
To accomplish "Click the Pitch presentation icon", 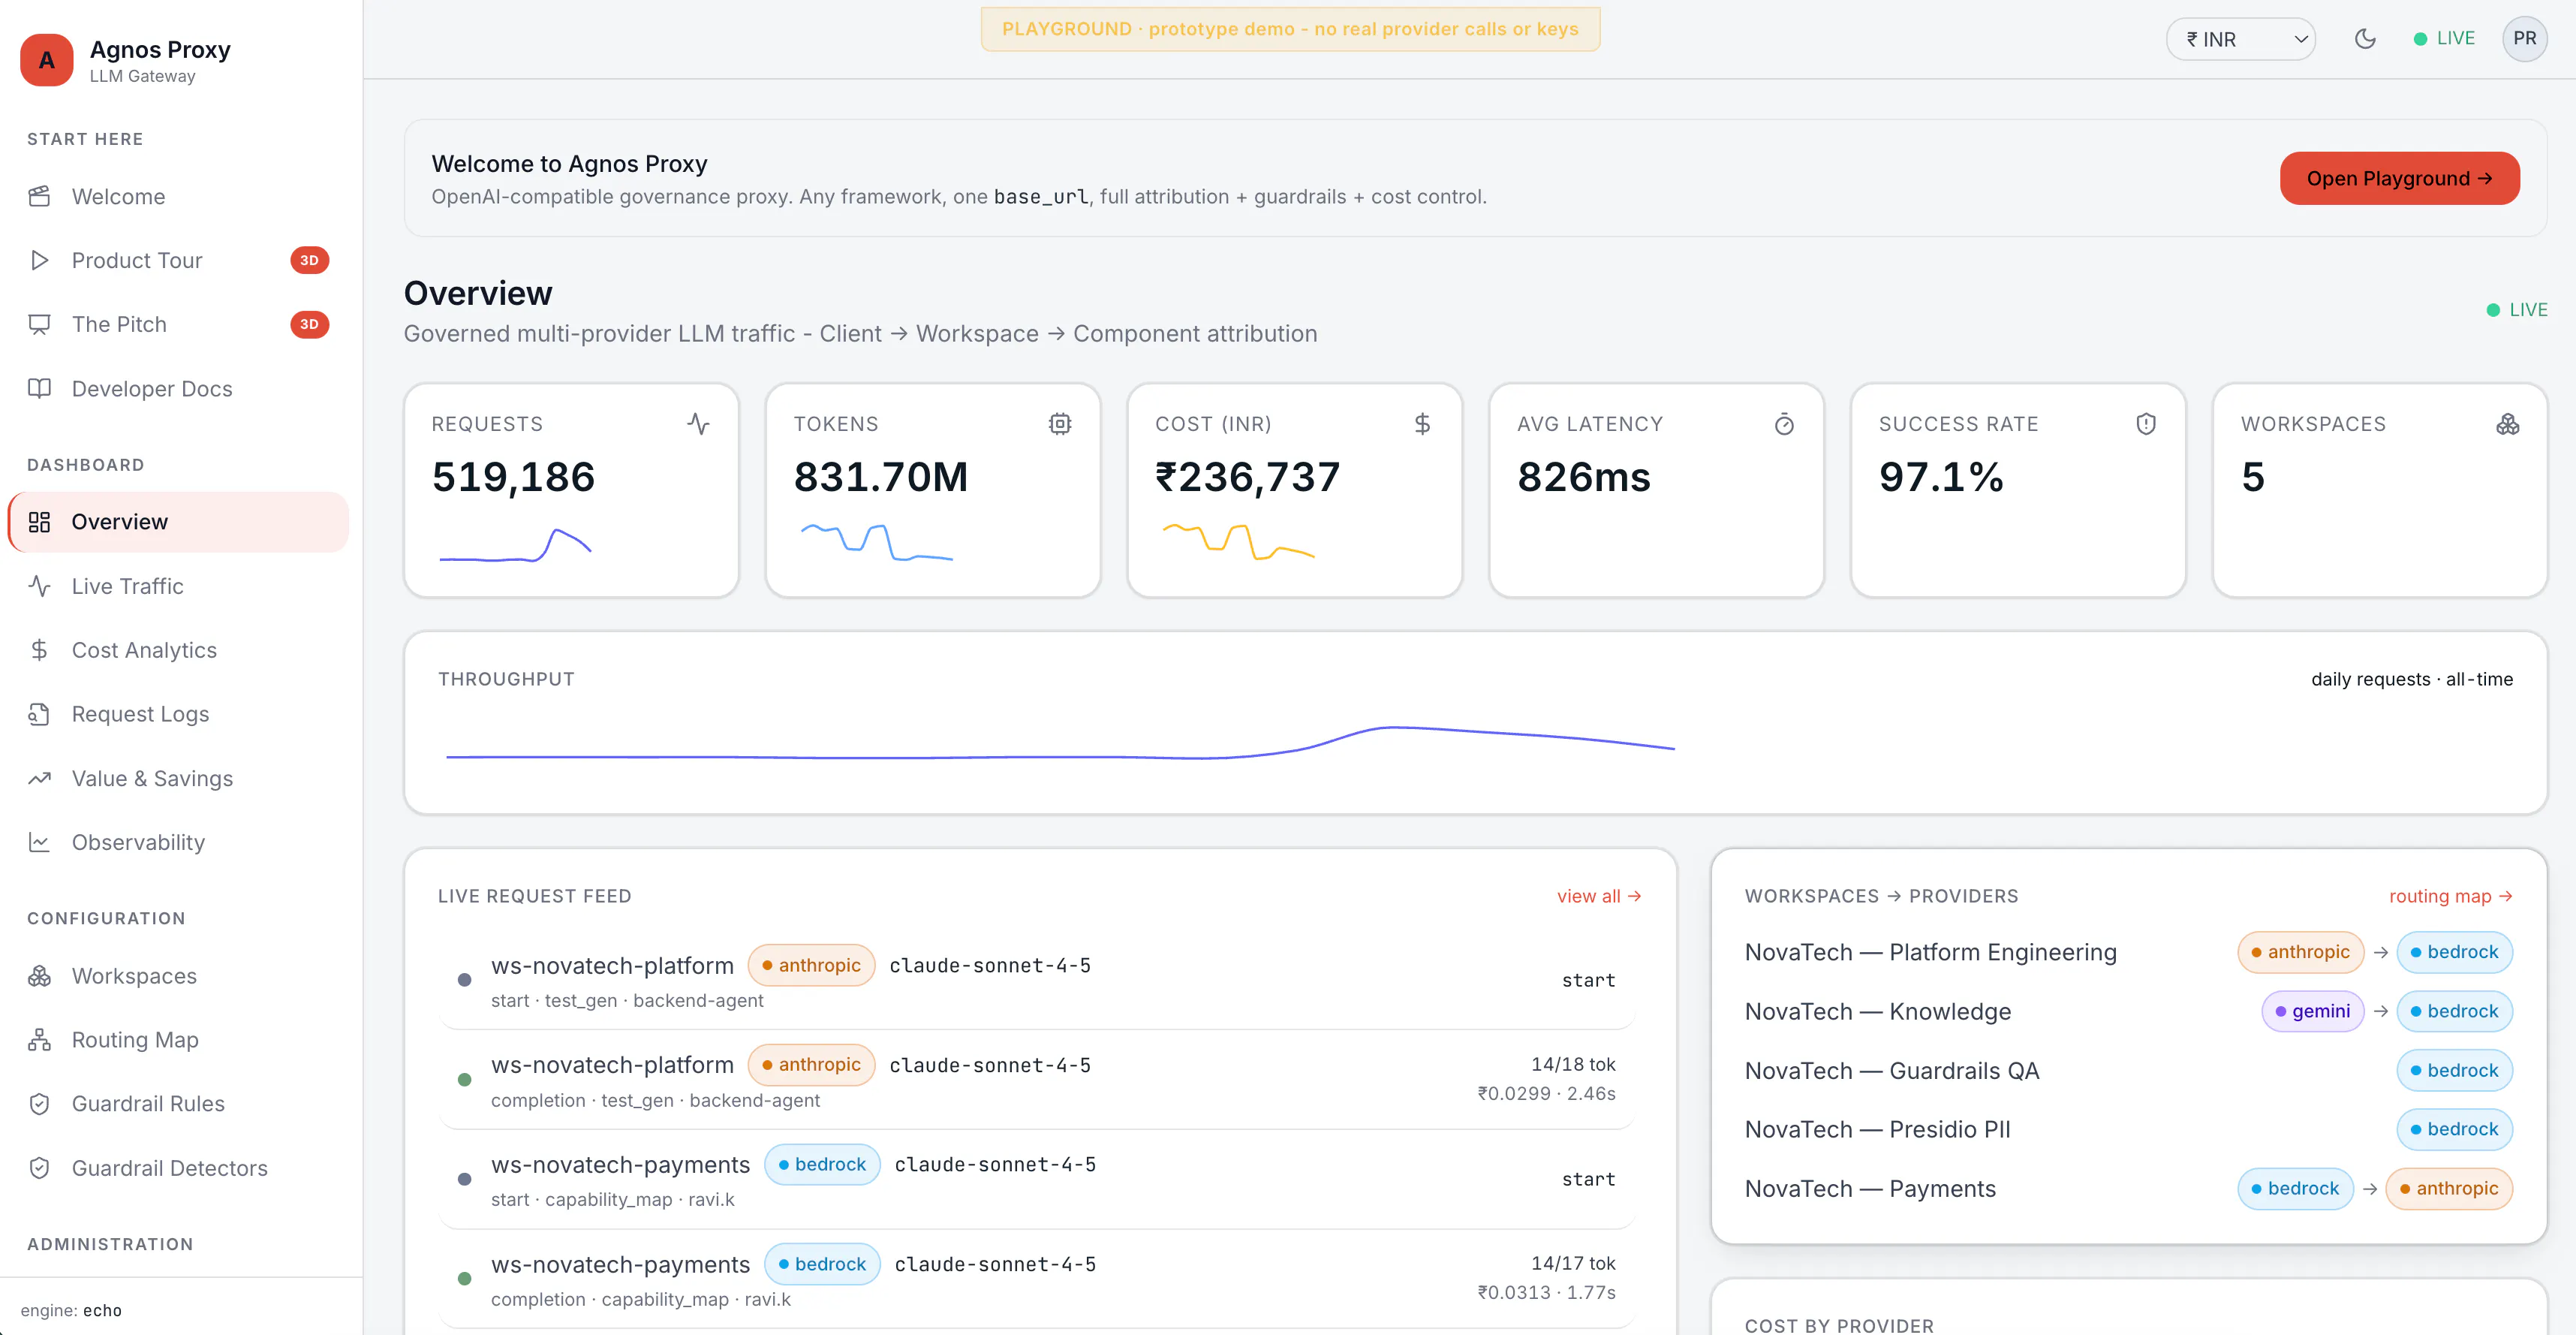I will click(39, 324).
